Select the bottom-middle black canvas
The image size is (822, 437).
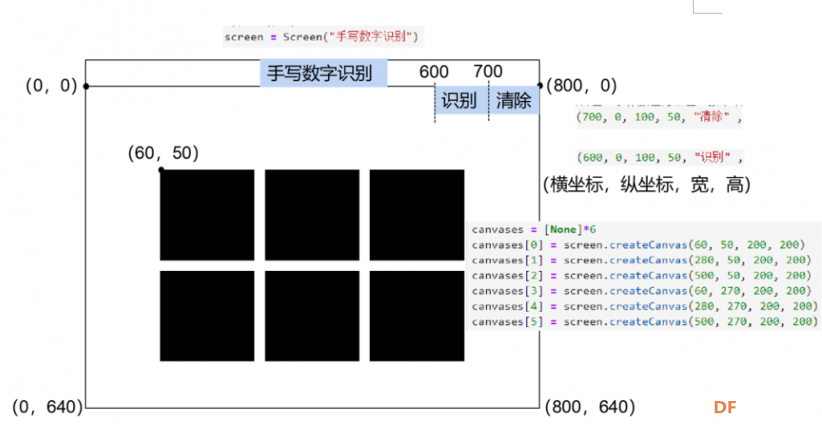312,316
